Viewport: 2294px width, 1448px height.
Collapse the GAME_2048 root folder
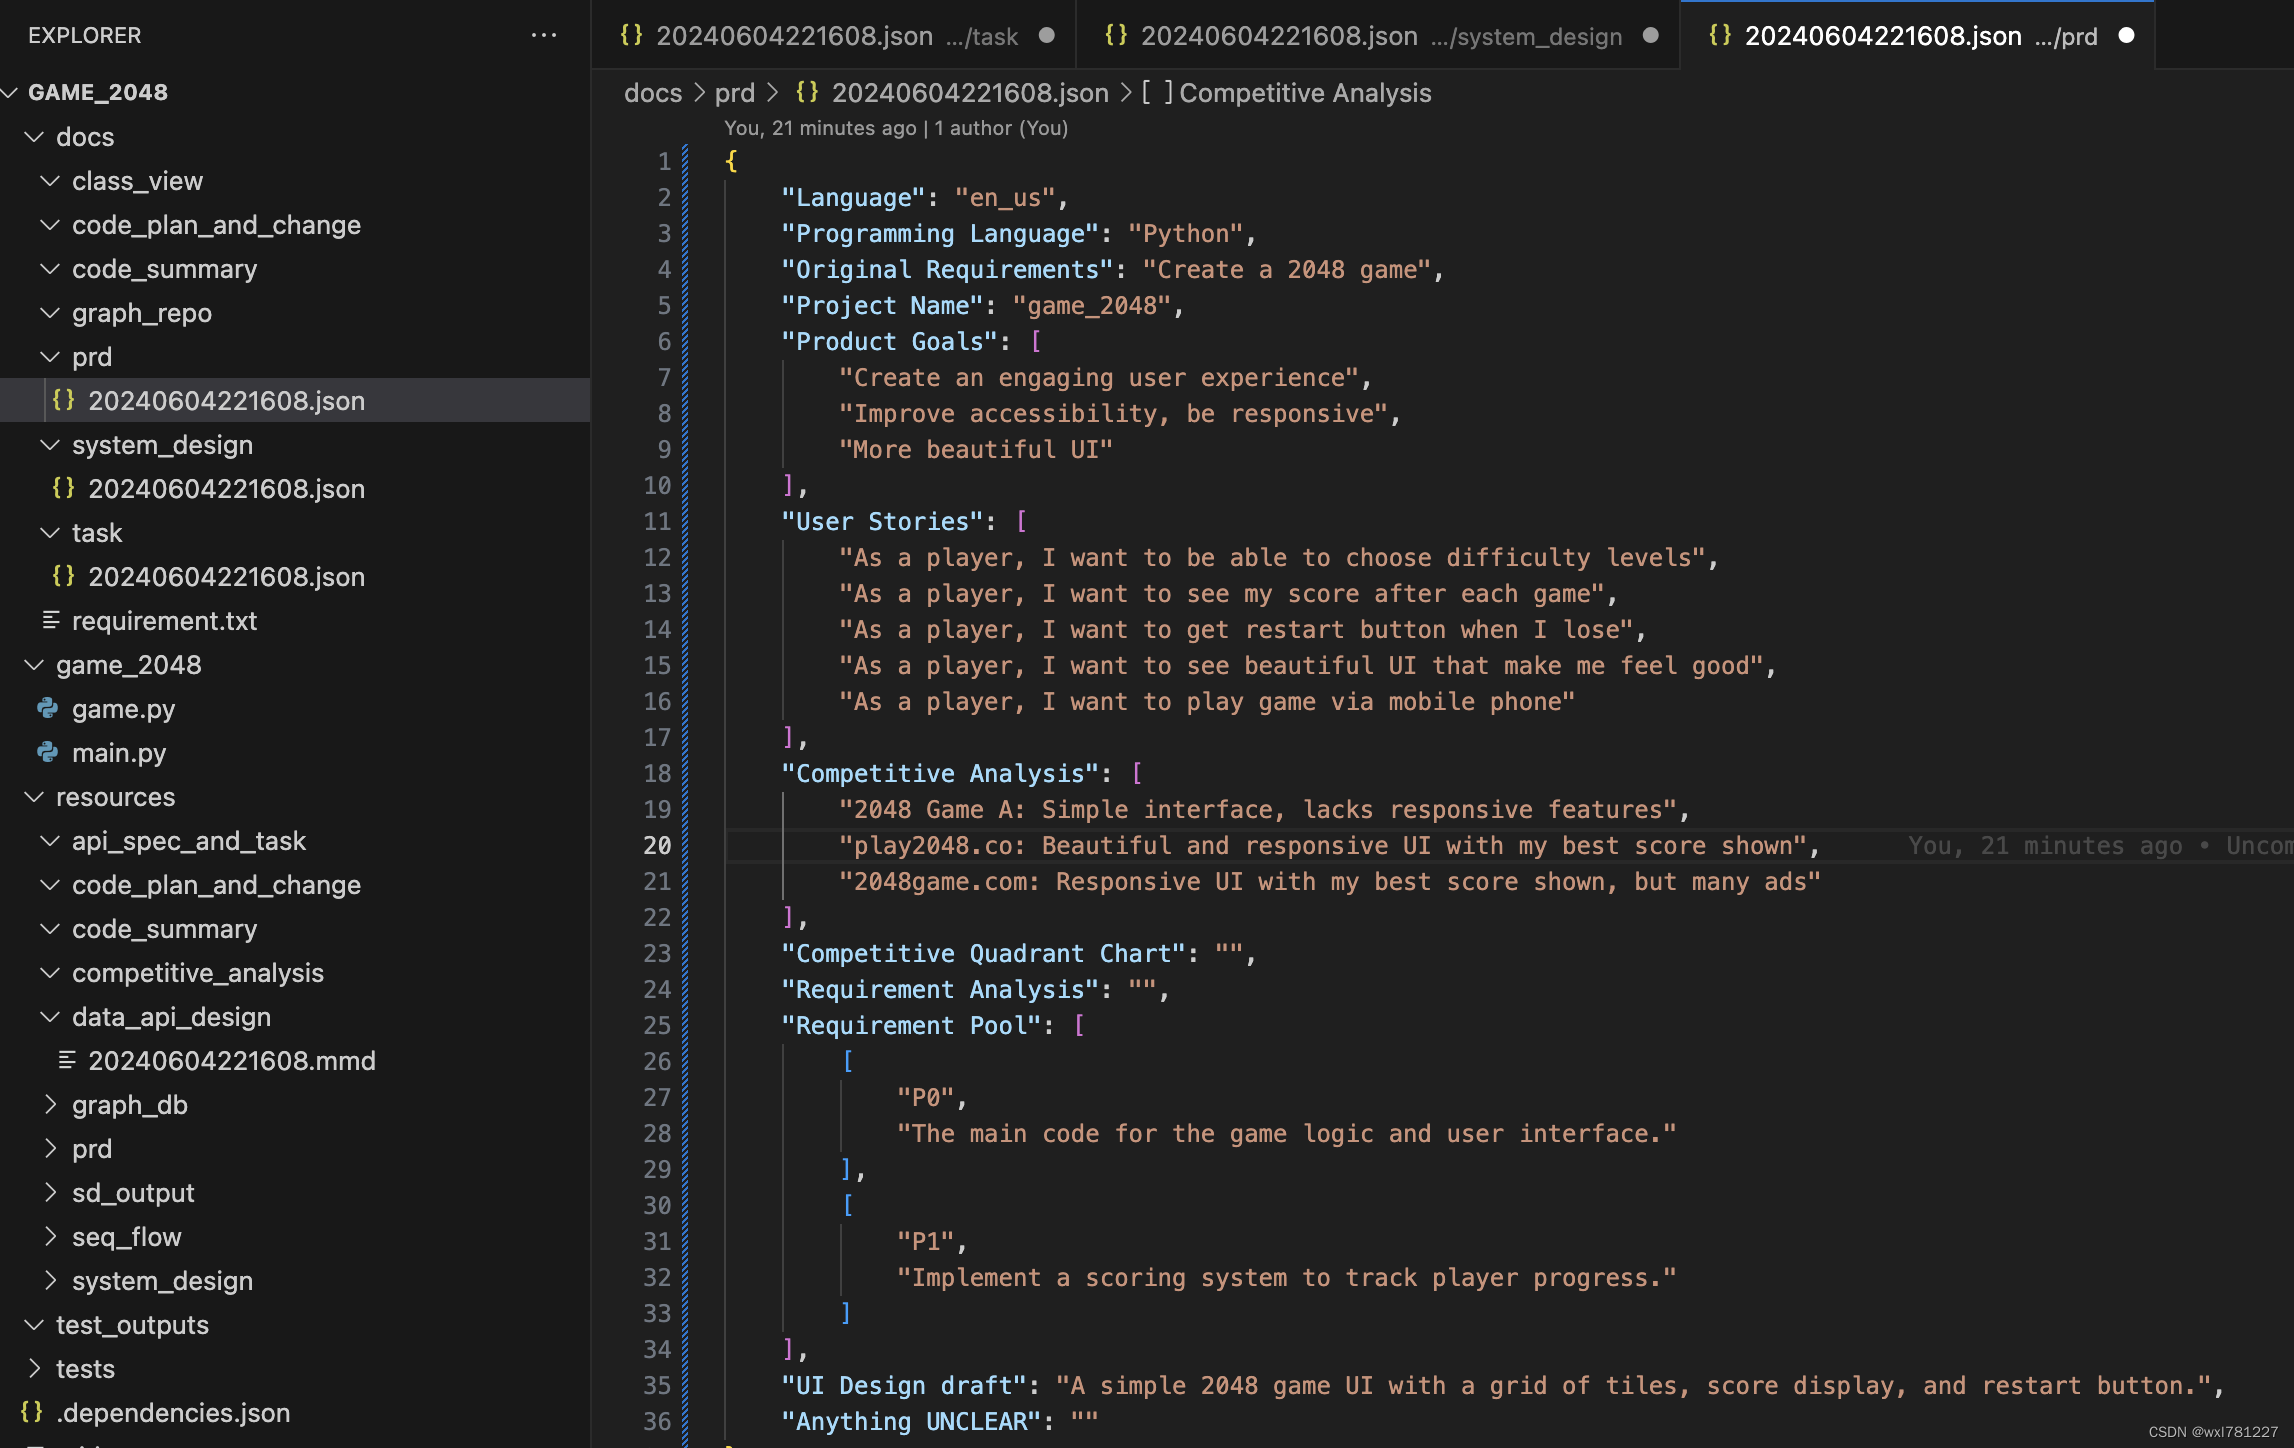click(10, 92)
